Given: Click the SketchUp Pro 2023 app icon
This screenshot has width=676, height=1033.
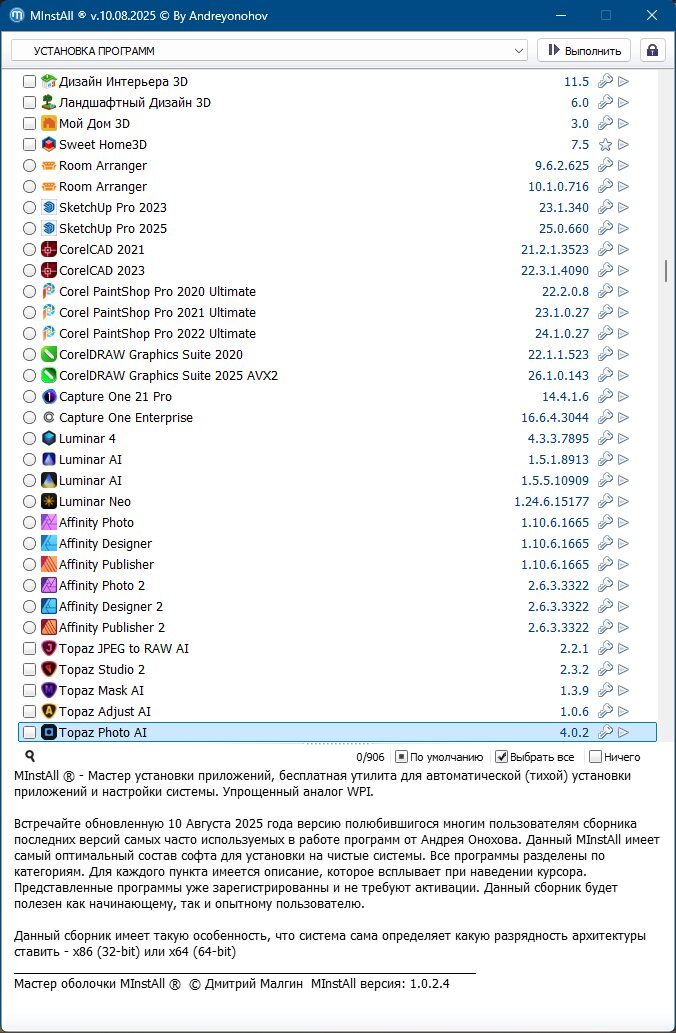Looking at the screenshot, I should [49, 208].
